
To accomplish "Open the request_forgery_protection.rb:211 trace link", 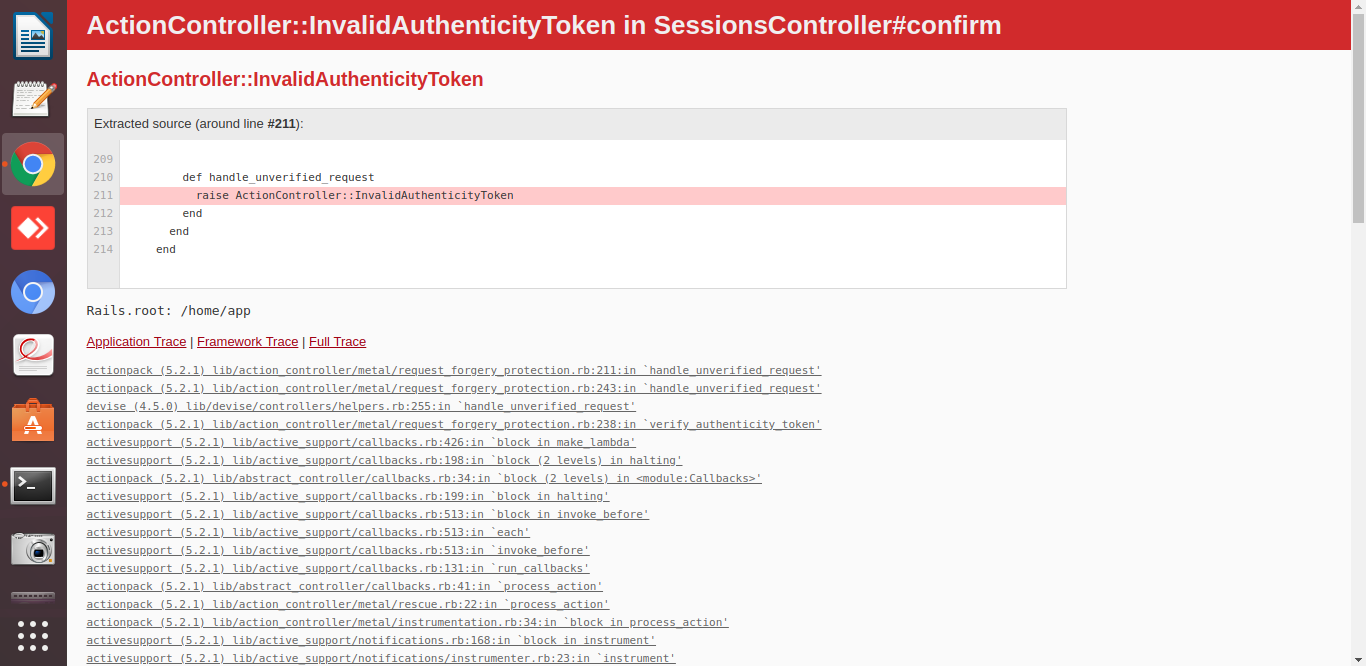I will [453, 370].
